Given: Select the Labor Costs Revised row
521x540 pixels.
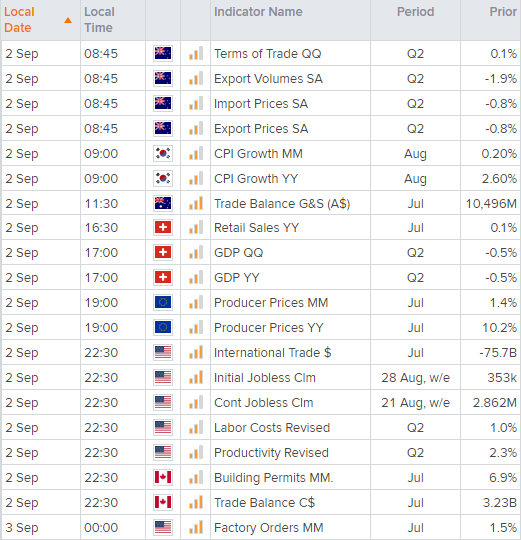Looking at the screenshot, I should pos(261,427).
